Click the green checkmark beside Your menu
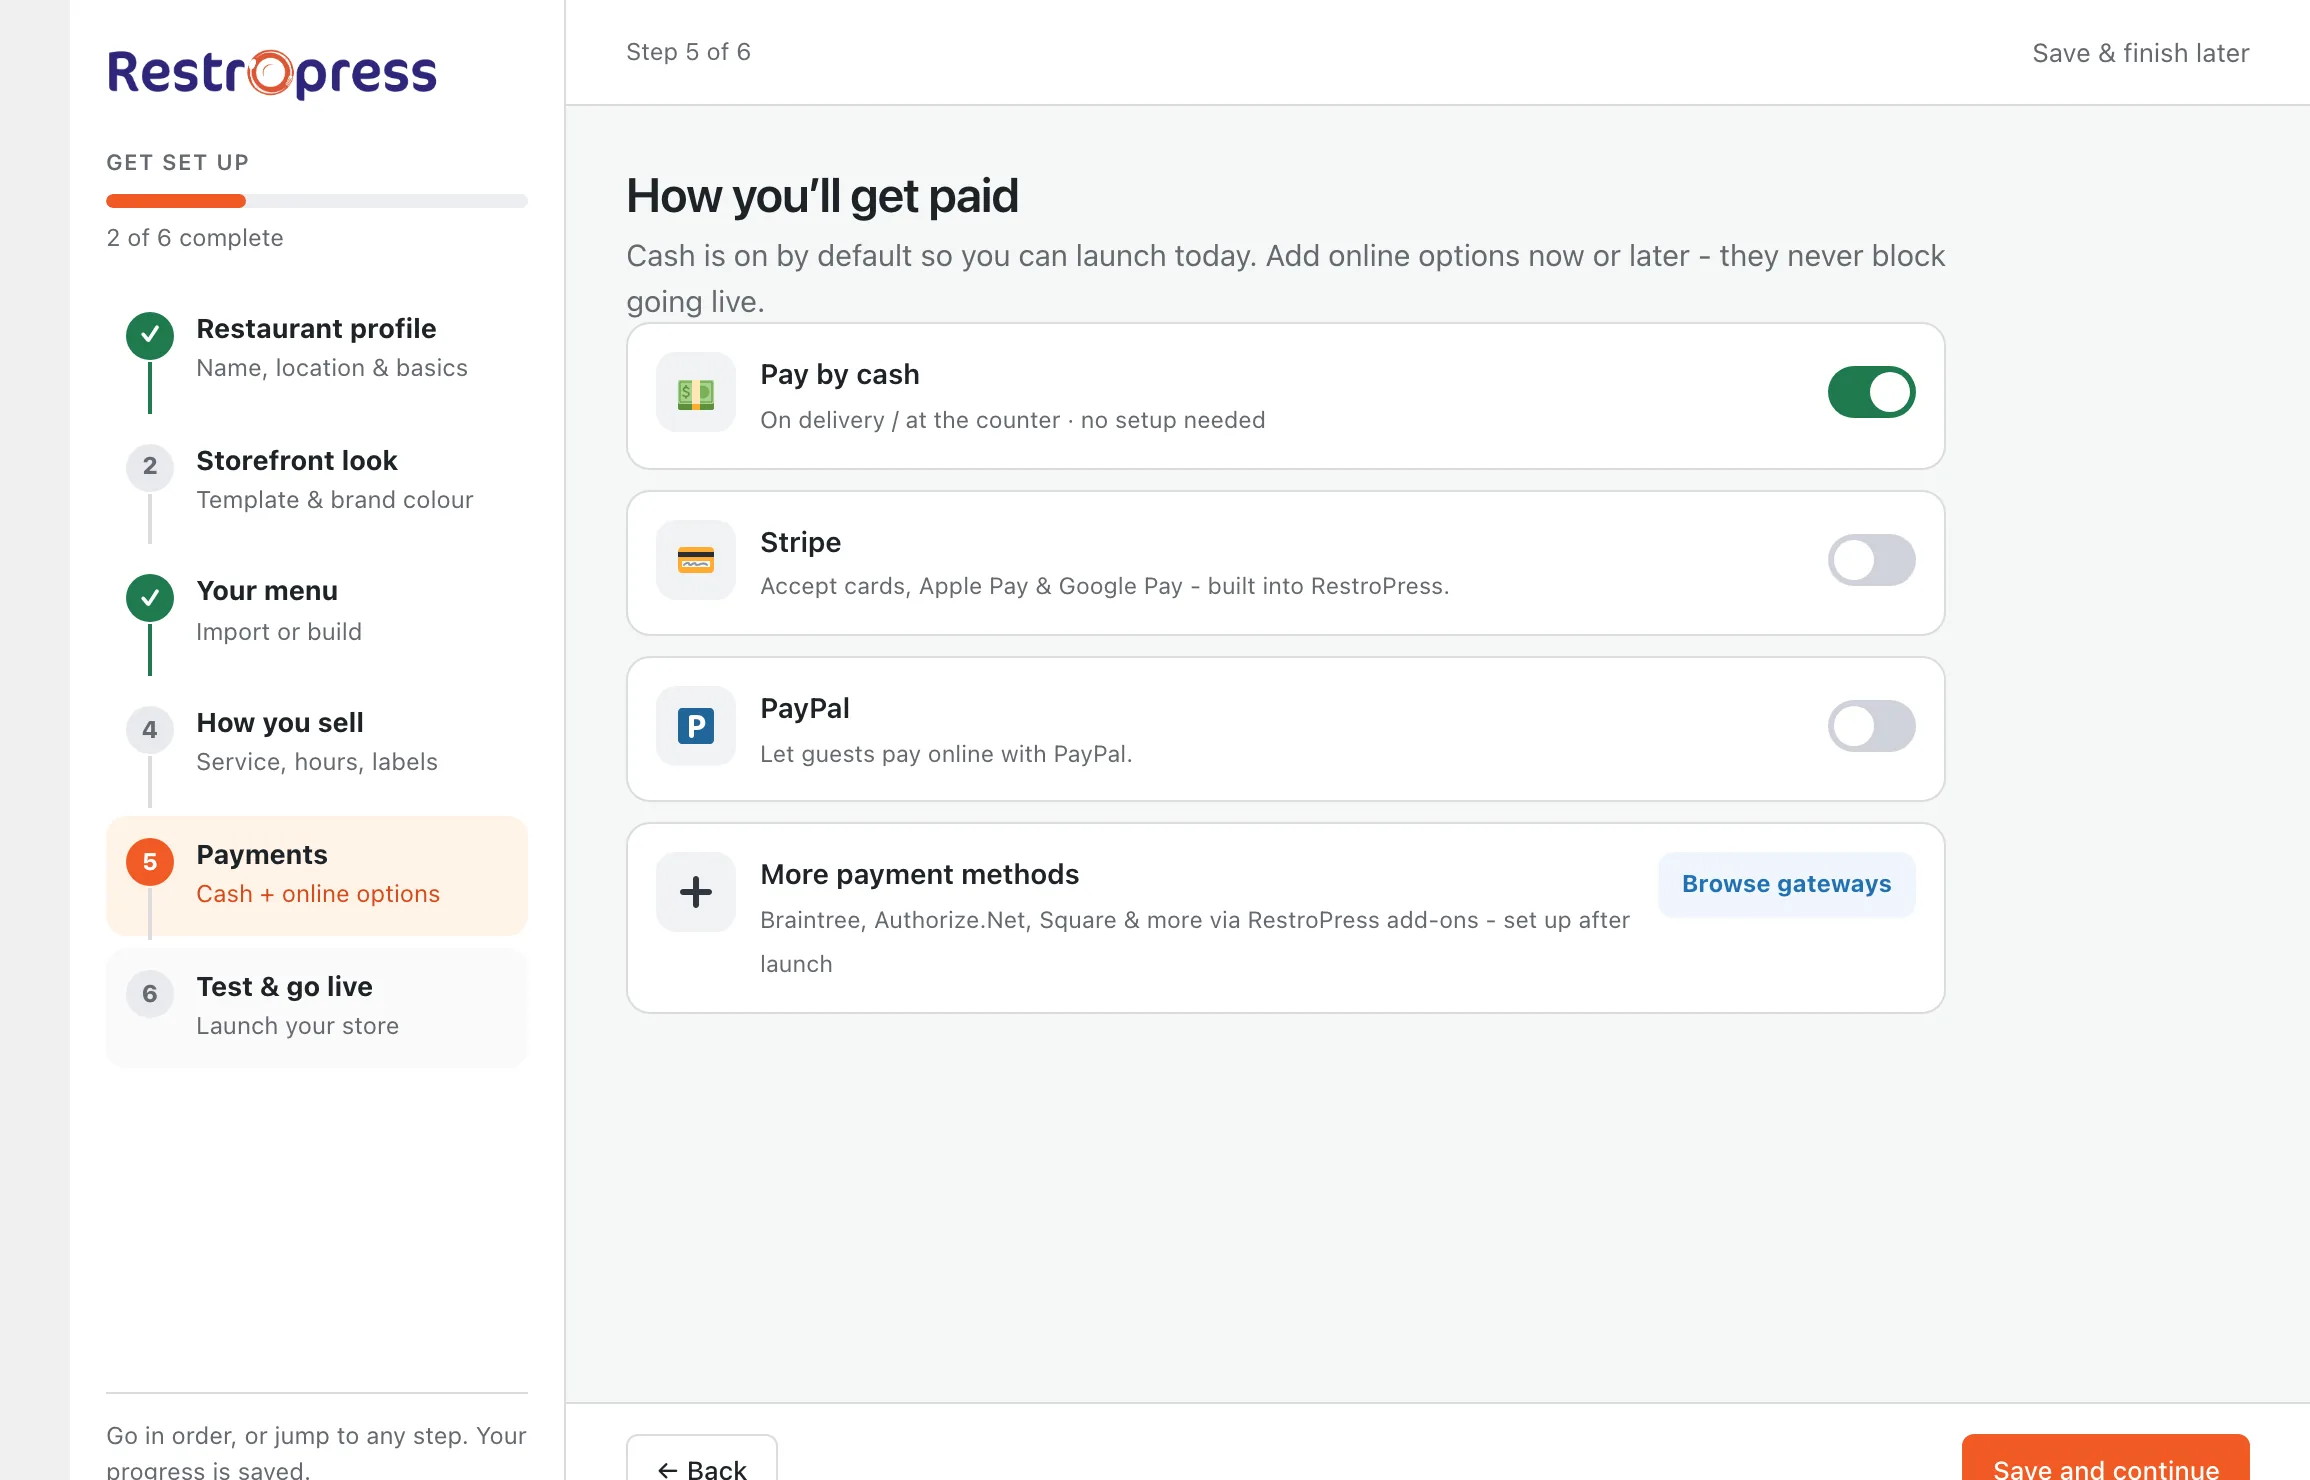This screenshot has height=1480, width=2310. pyautogui.click(x=150, y=598)
